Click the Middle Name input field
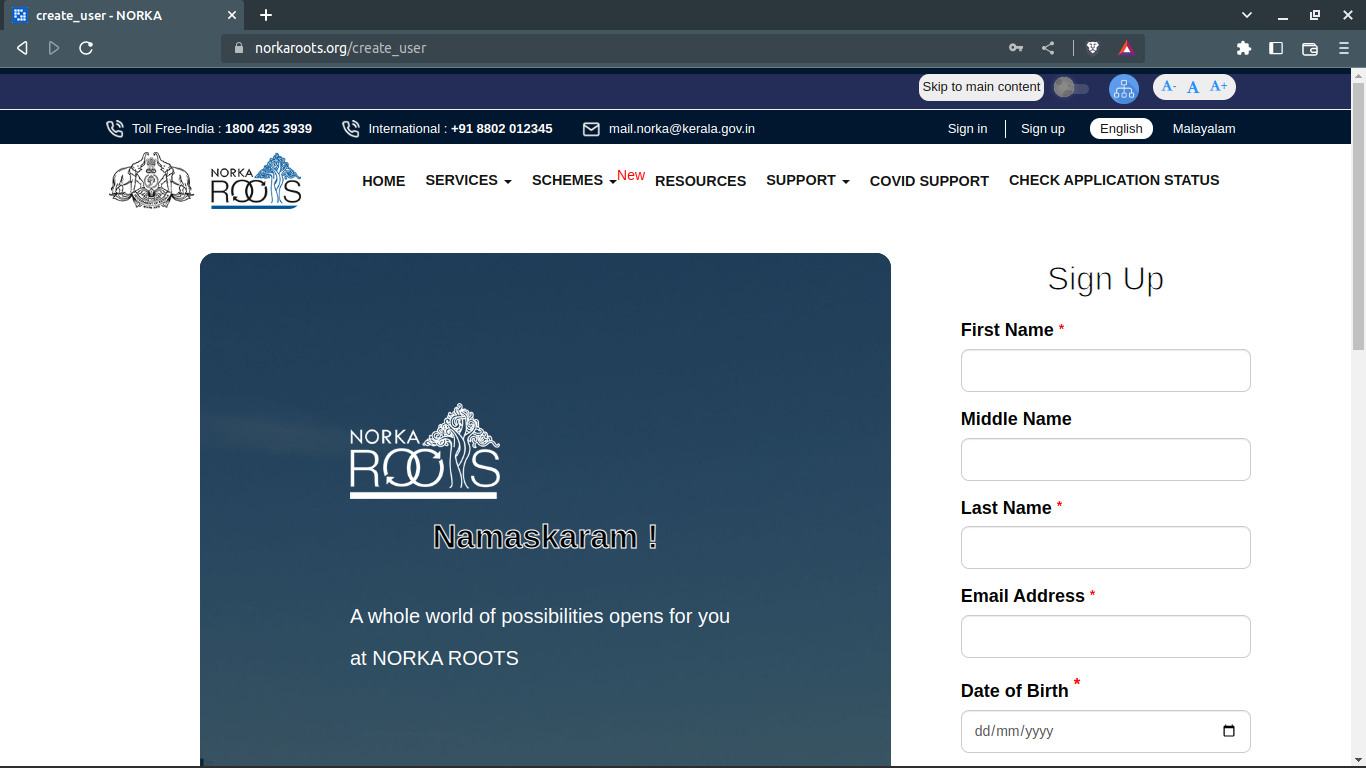Screen dimensions: 1366x768 click(x=1106, y=460)
